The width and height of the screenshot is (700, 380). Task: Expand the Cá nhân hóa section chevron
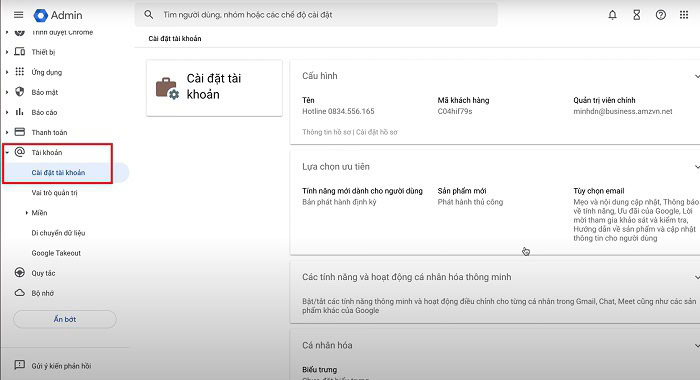[x=696, y=346]
